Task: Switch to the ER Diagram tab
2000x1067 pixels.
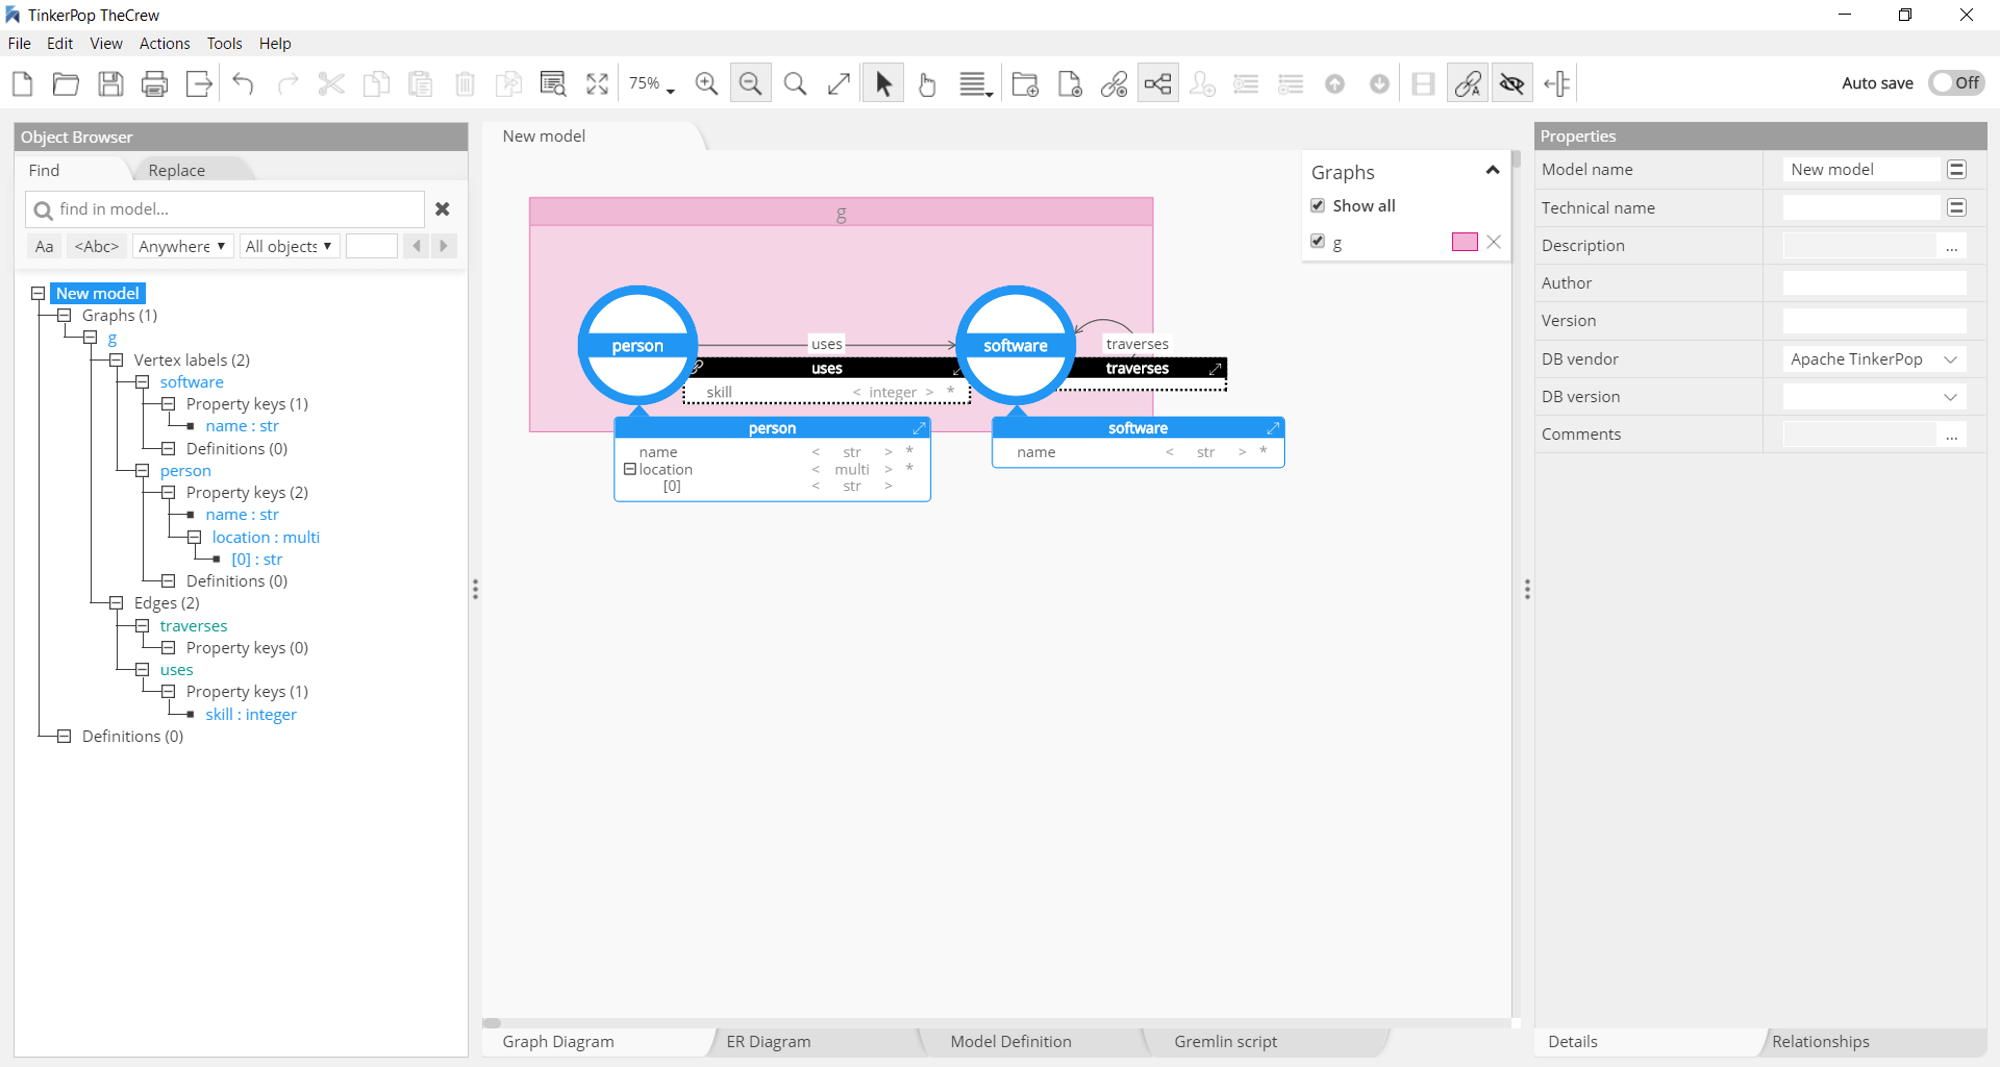Action: [768, 1041]
